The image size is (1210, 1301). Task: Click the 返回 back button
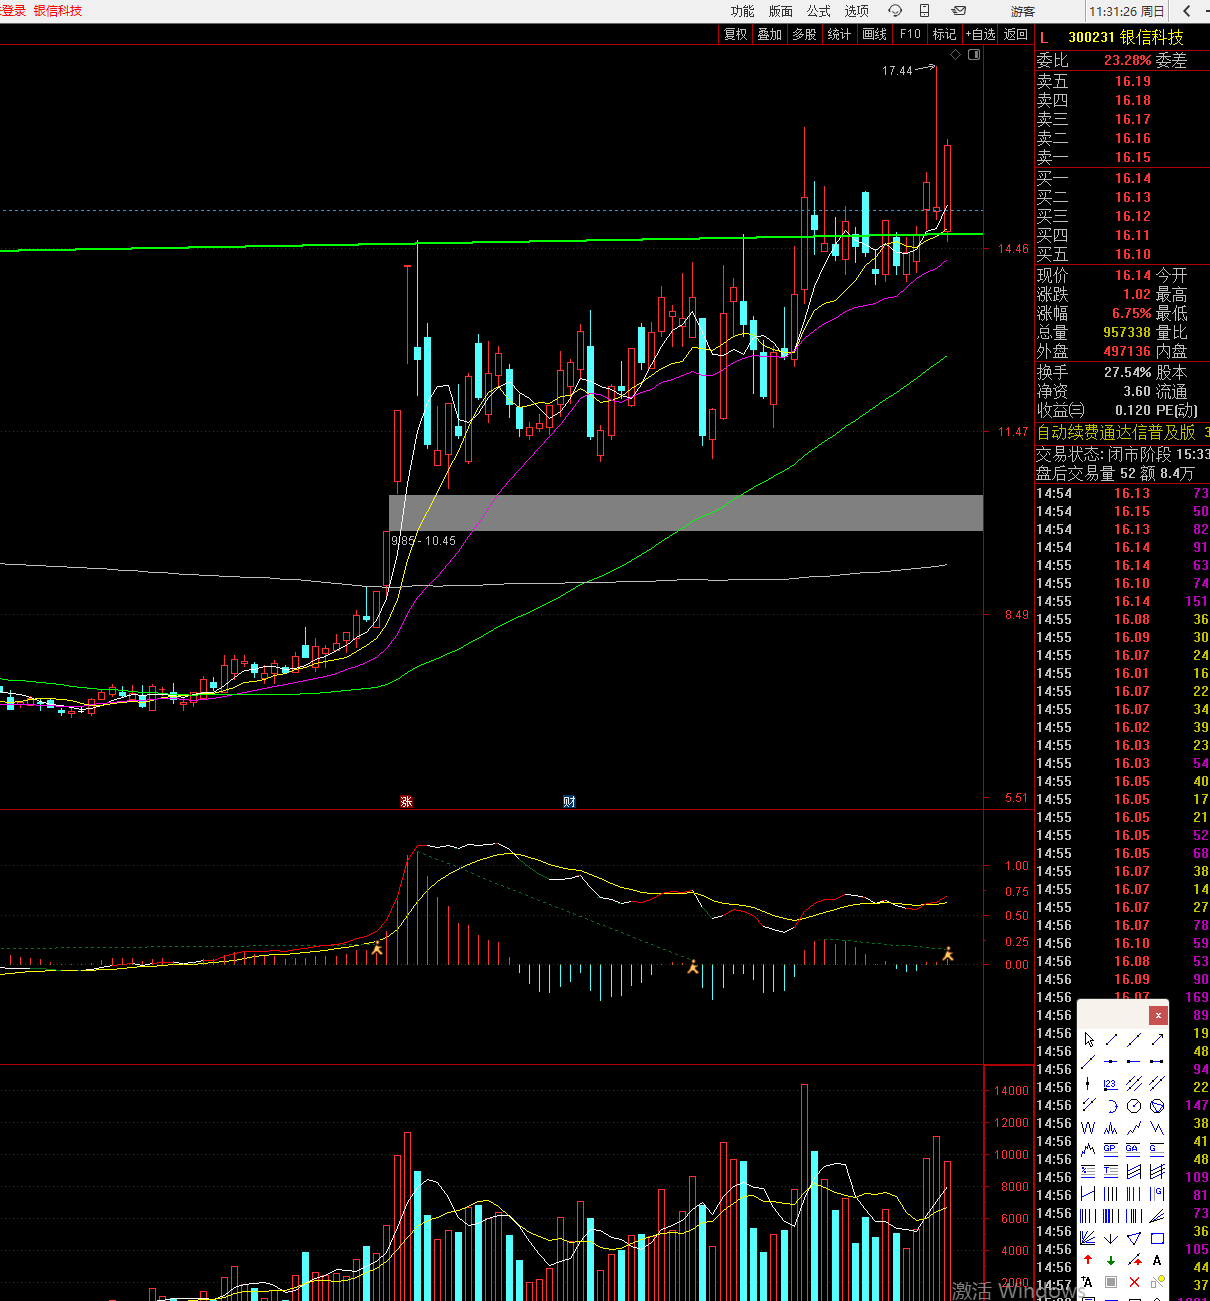pyautogui.click(x=1016, y=34)
